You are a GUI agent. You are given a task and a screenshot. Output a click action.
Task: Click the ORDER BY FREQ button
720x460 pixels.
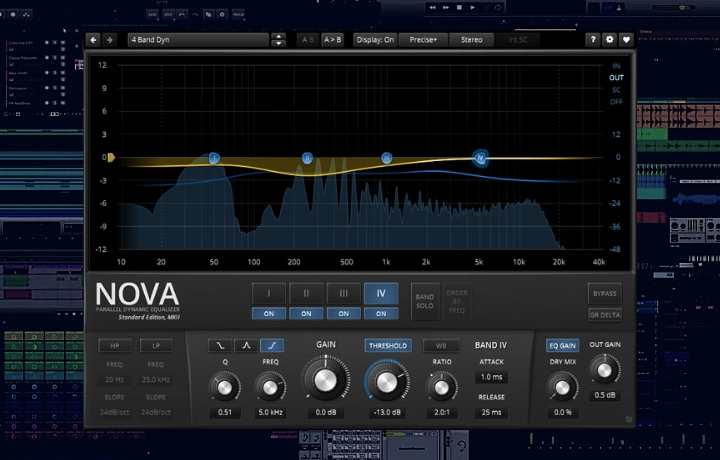(457, 301)
